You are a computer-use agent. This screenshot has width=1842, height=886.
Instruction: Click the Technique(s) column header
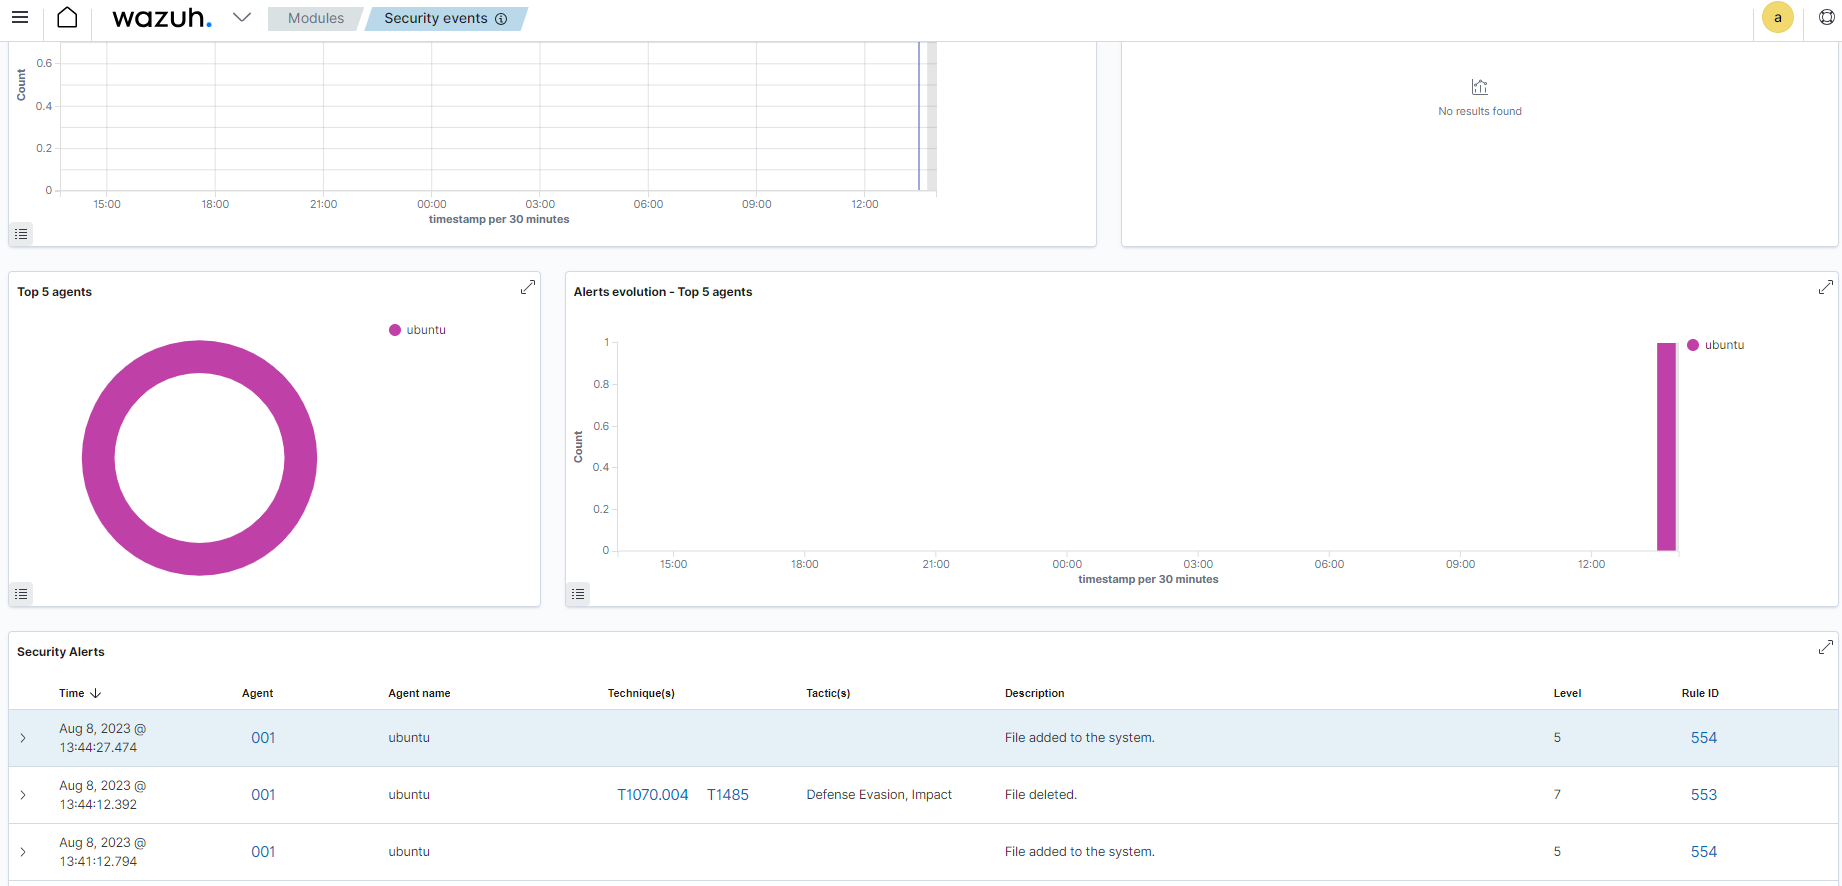pyautogui.click(x=641, y=693)
